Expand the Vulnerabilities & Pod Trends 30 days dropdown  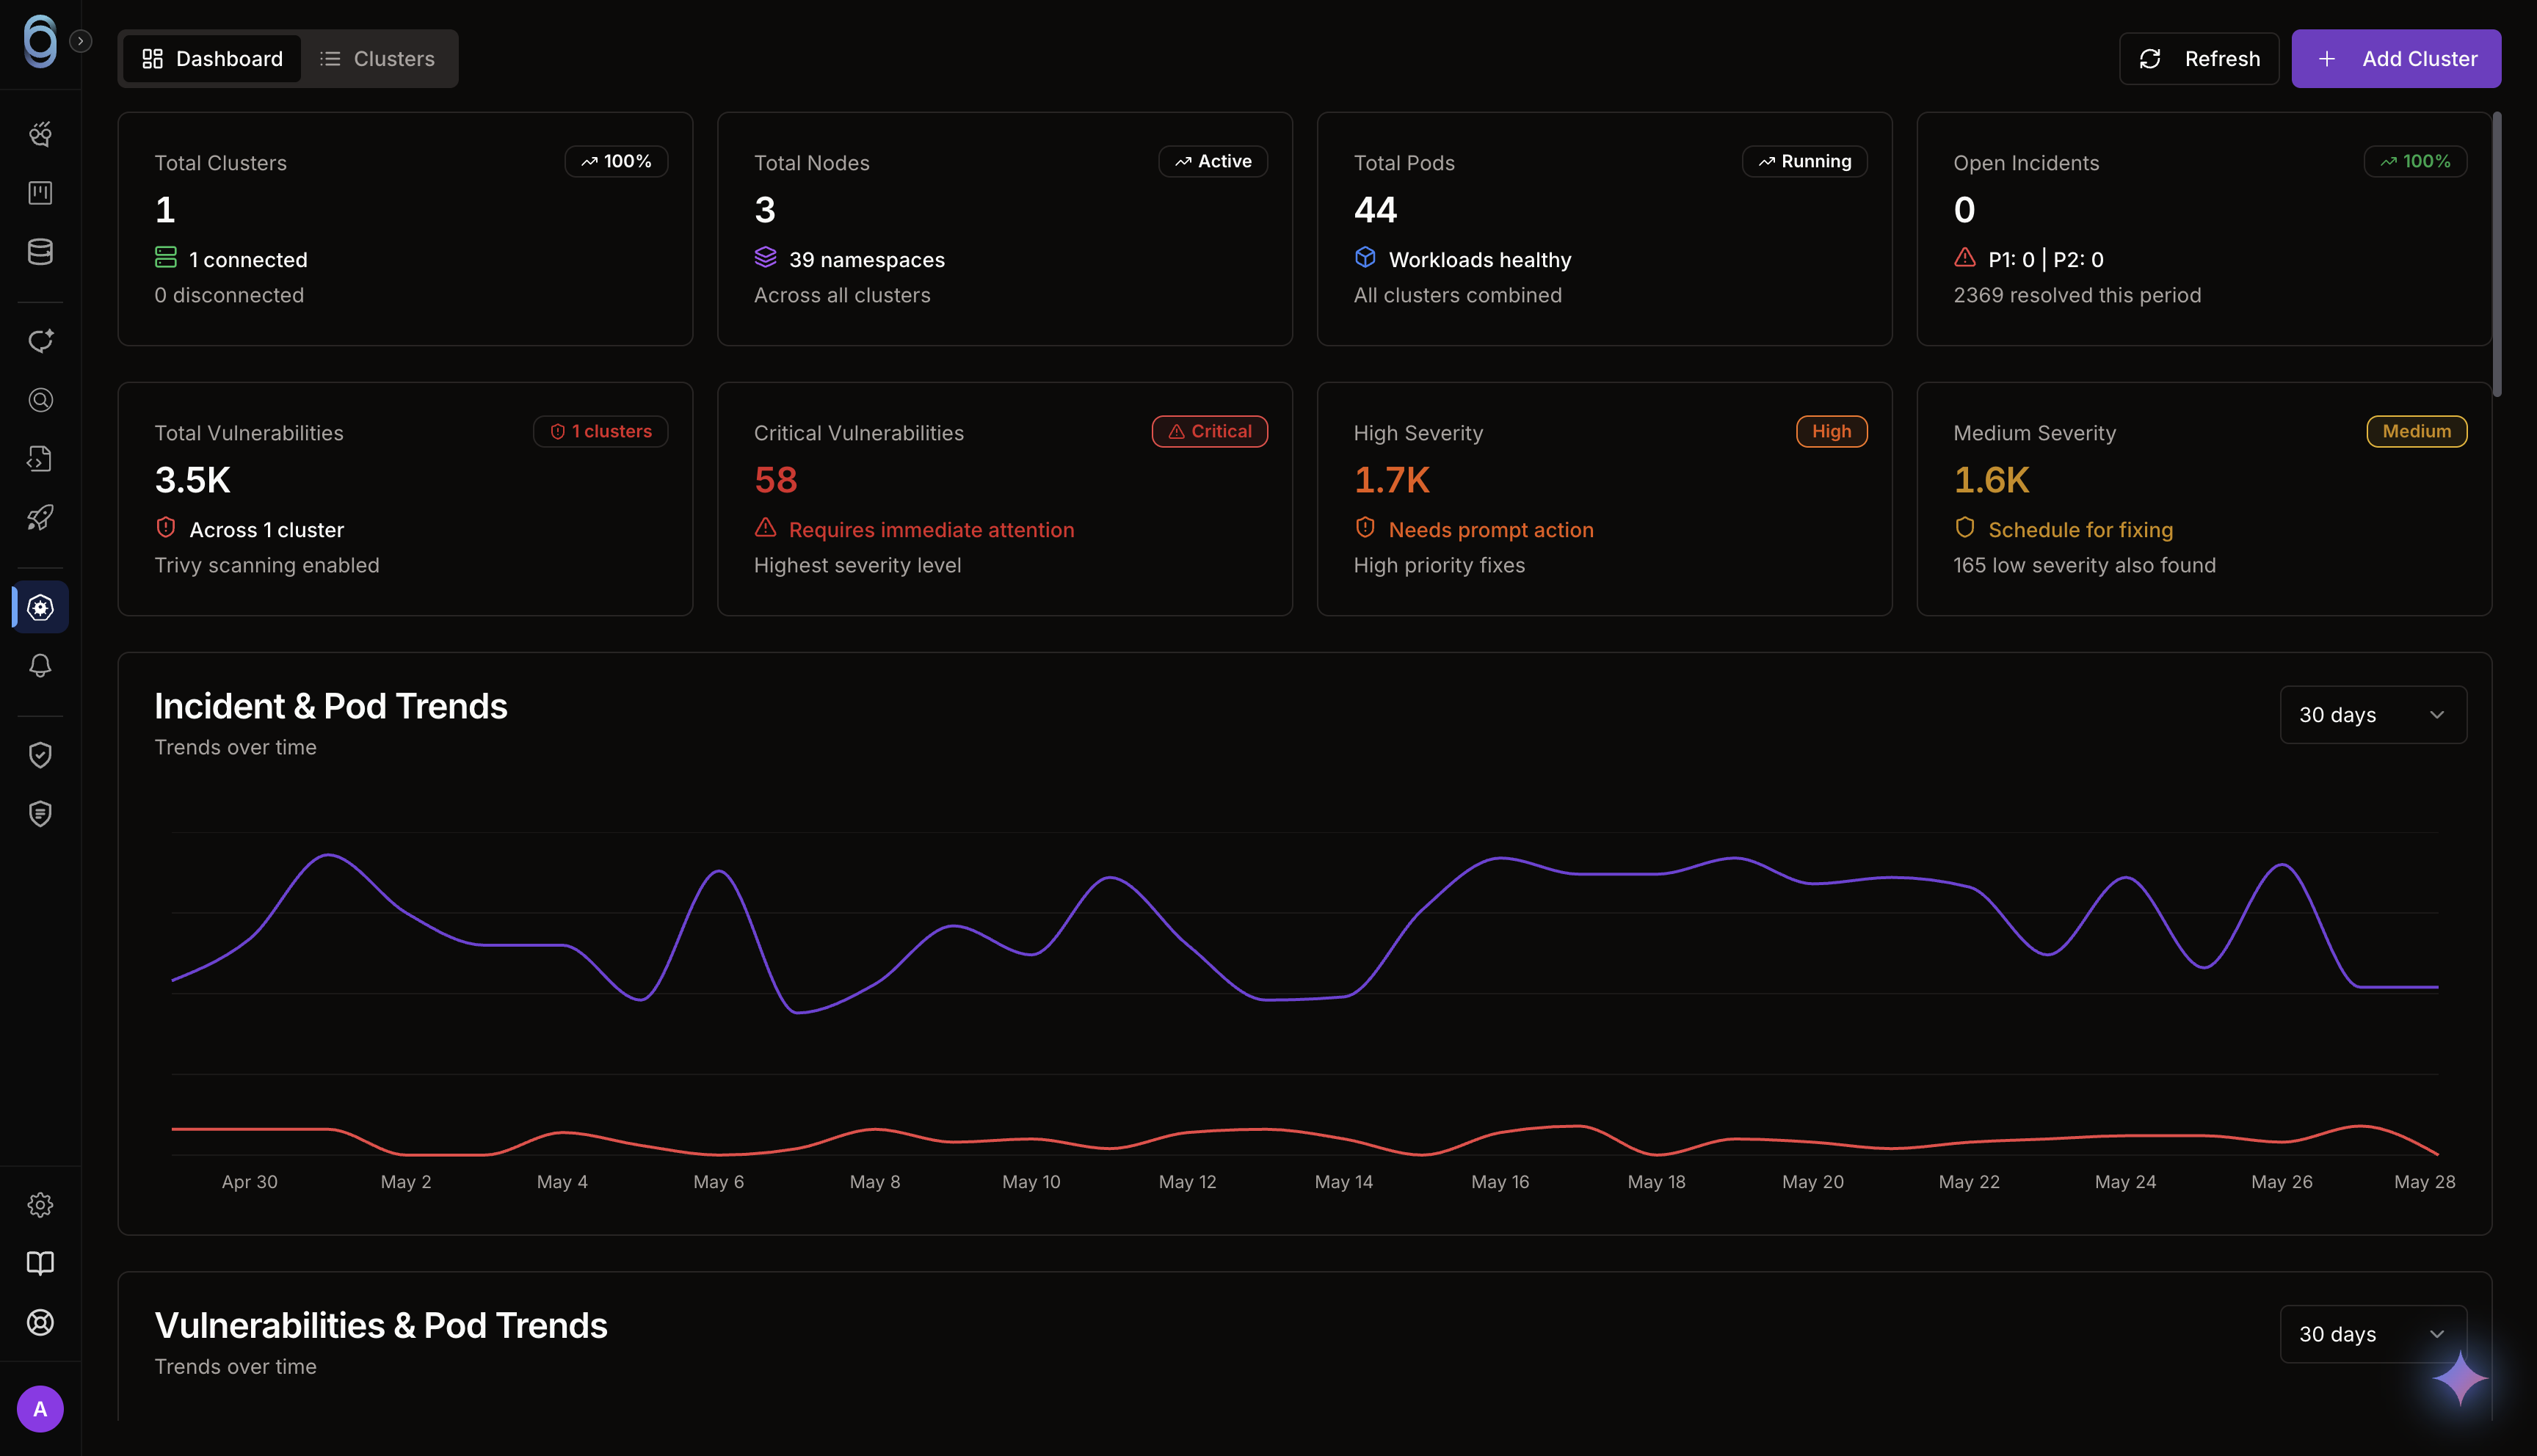click(2373, 1334)
